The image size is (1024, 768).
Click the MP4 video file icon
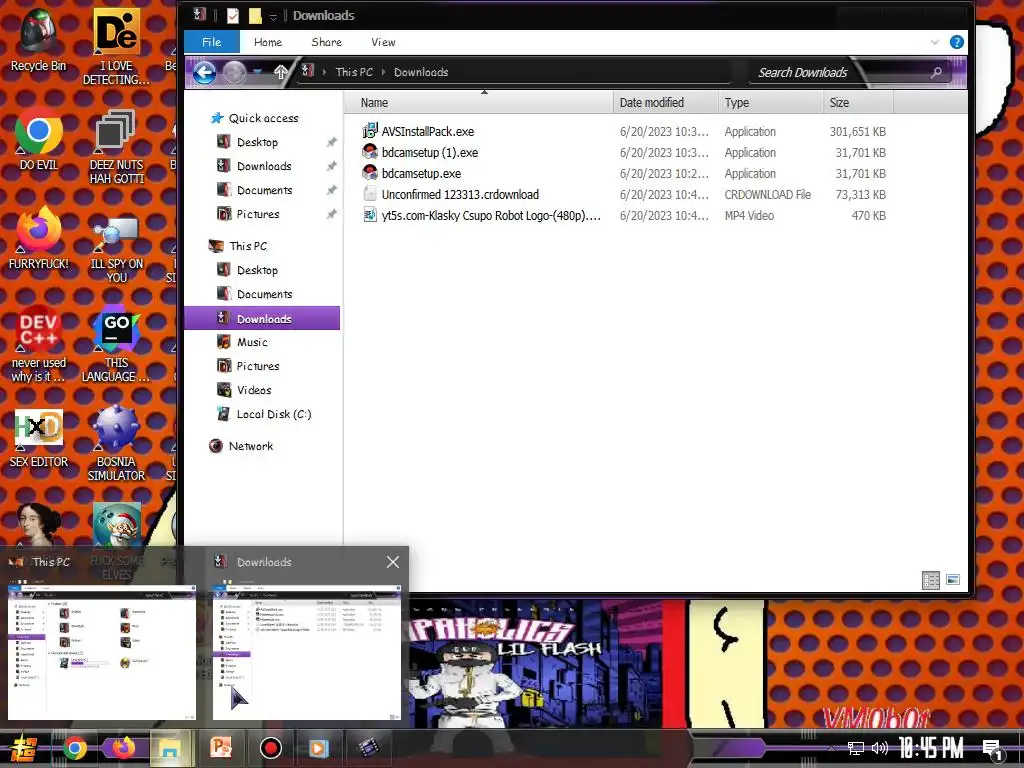tap(370, 215)
